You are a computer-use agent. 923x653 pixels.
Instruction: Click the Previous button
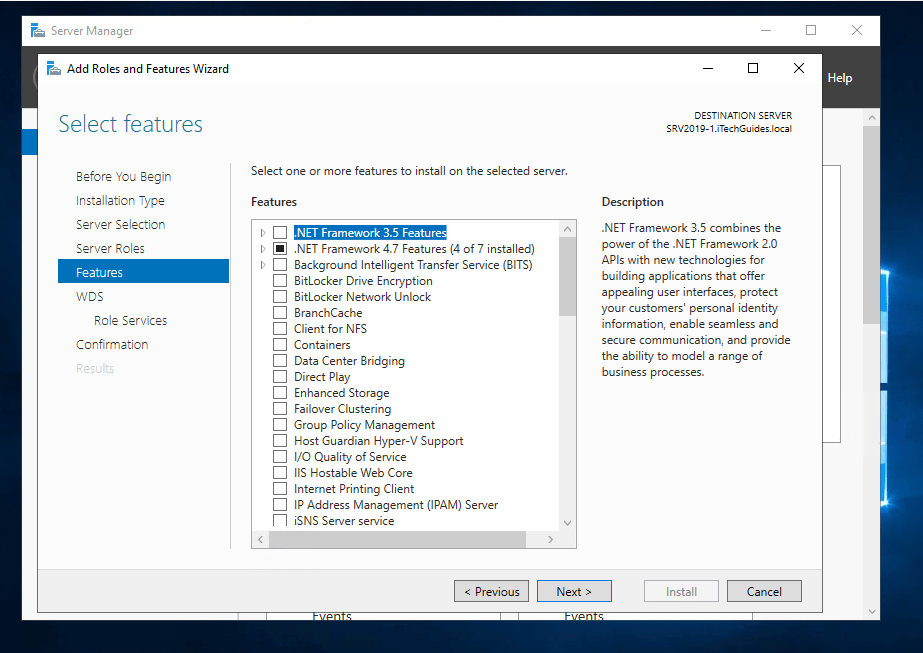492,591
